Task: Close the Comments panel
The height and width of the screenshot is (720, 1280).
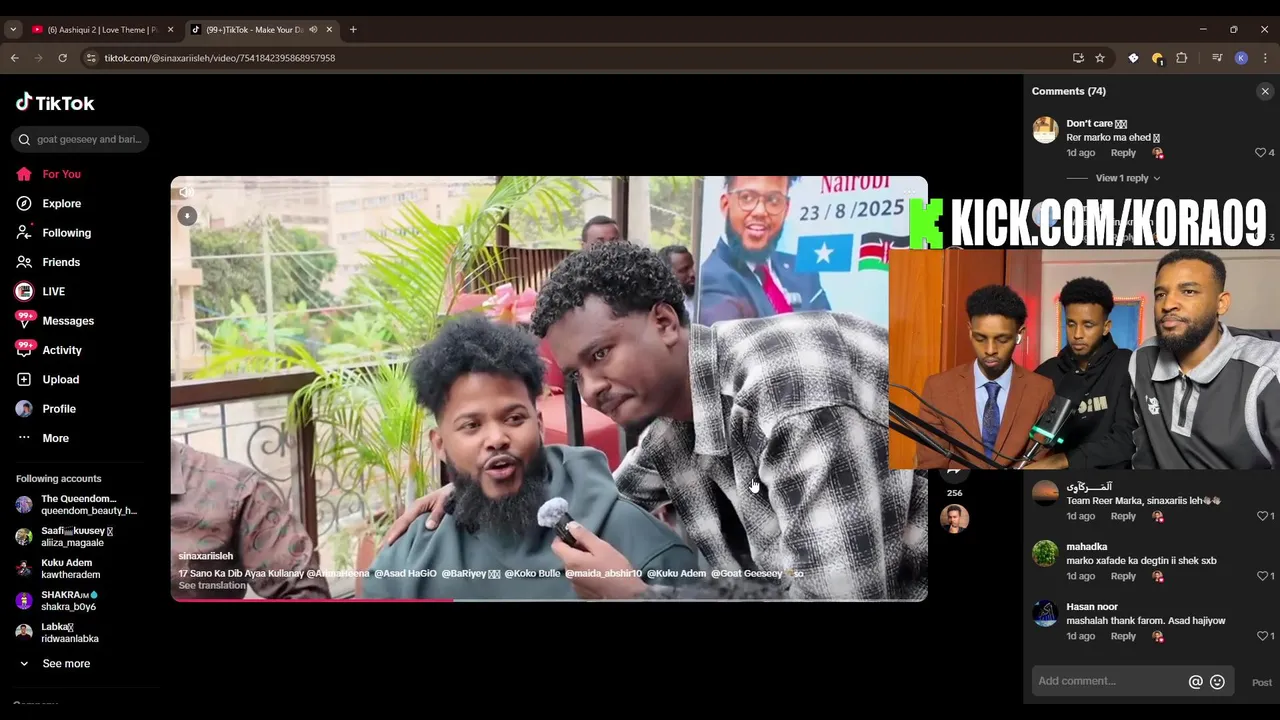Action: tap(1265, 91)
